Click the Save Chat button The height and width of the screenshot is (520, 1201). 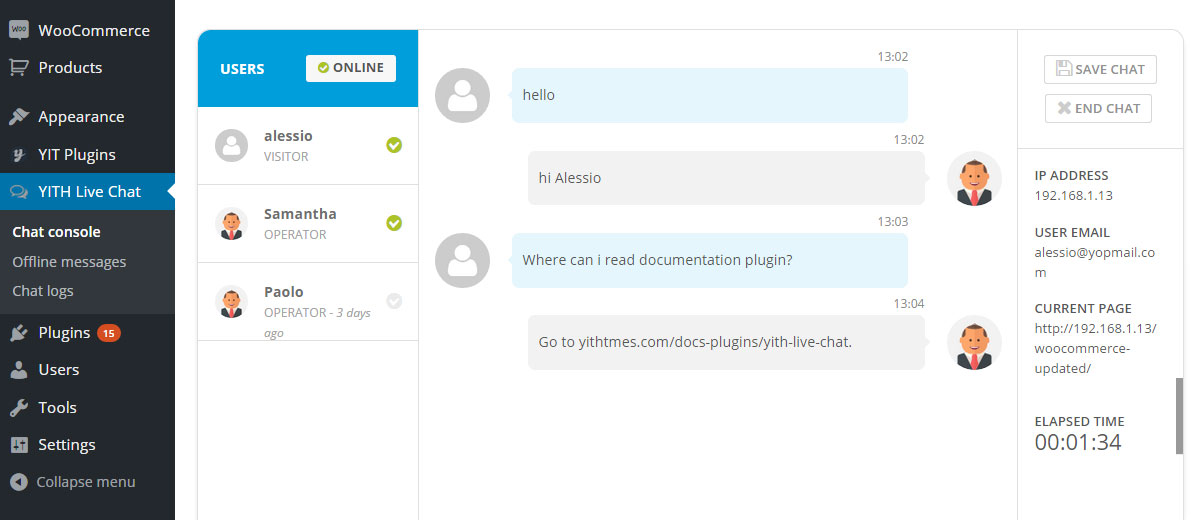pyautogui.click(x=1100, y=69)
